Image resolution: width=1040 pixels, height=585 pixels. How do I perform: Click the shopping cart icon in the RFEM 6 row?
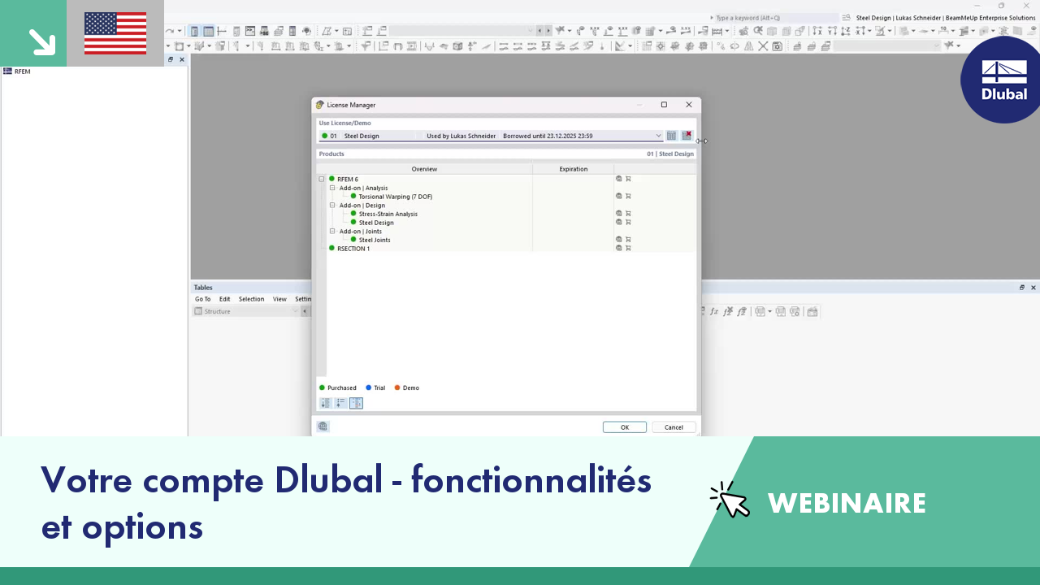click(x=628, y=178)
